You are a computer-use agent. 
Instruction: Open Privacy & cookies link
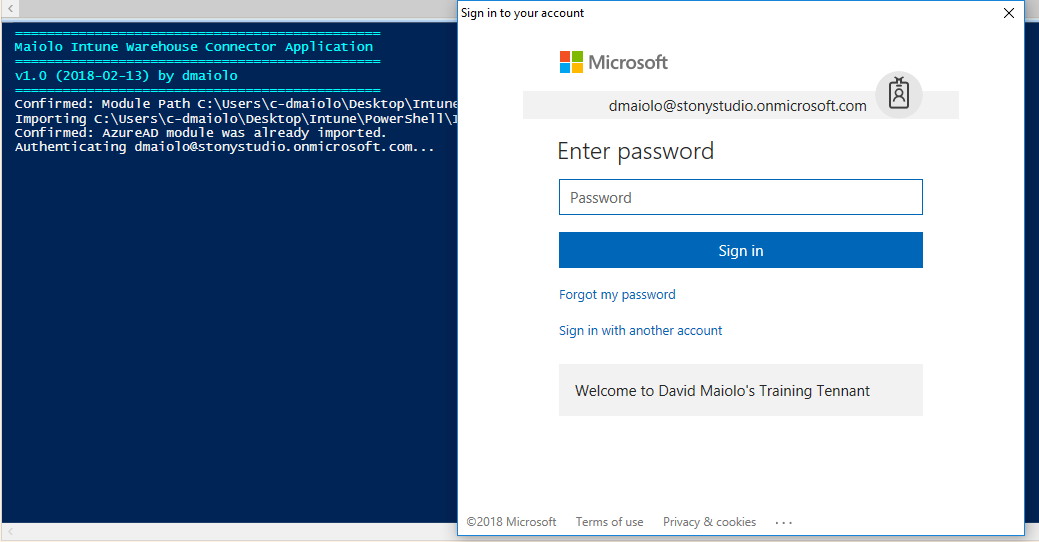(709, 522)
